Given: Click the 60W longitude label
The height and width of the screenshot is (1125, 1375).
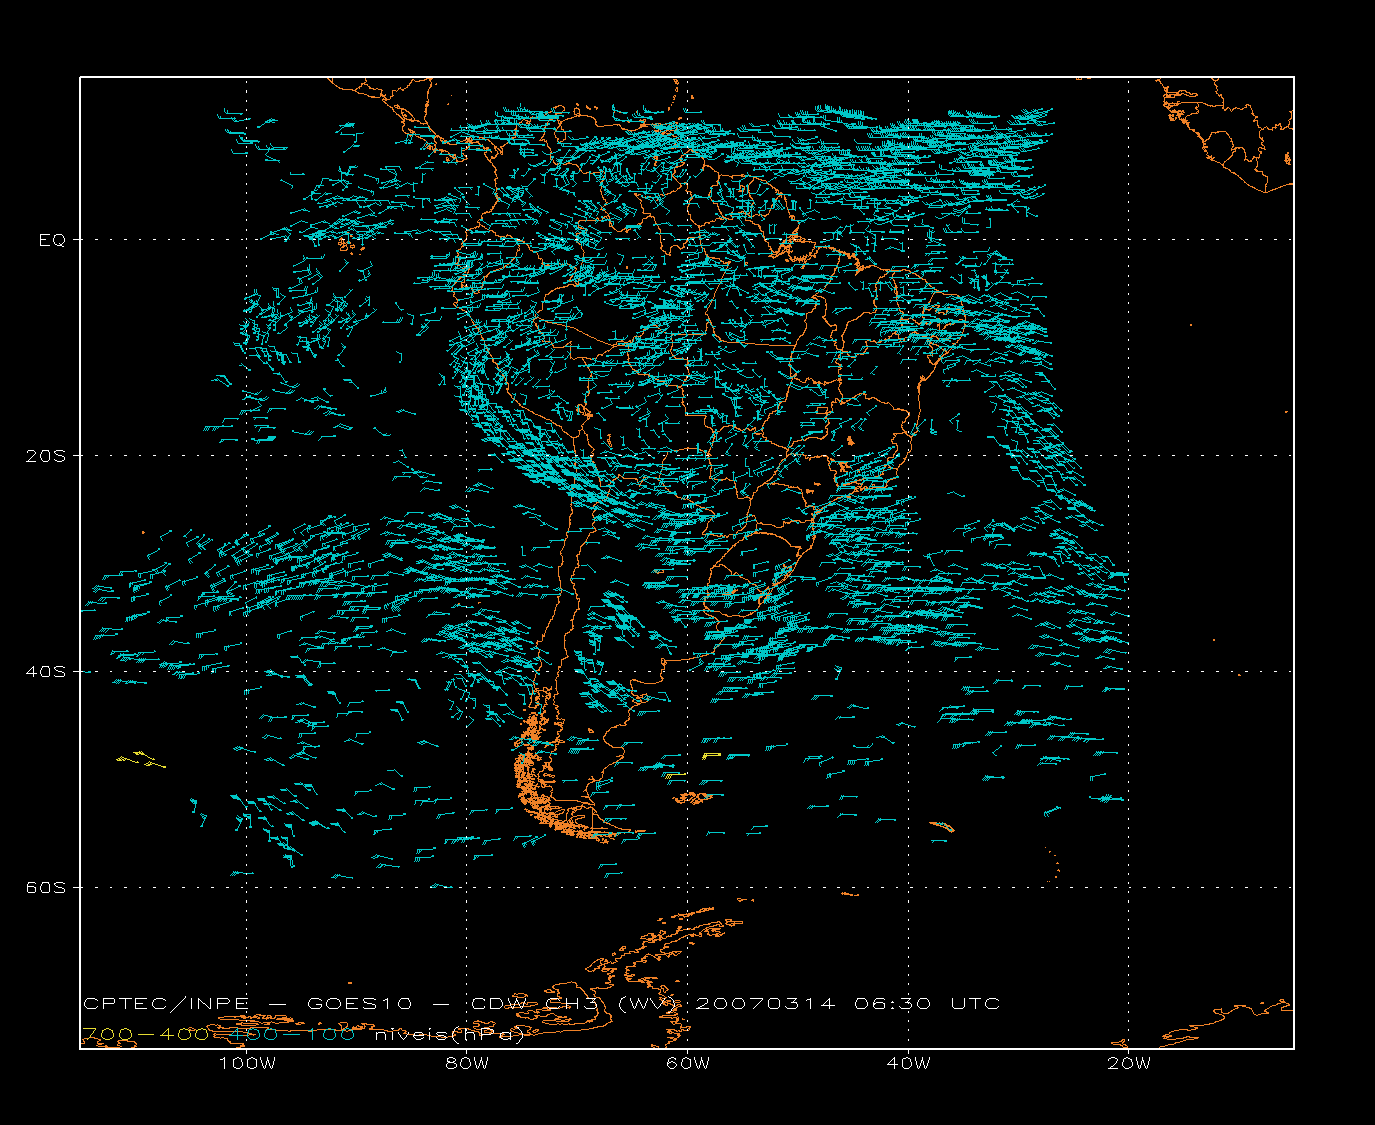Looking at the screenshot, I should (x=688, y=1064).
